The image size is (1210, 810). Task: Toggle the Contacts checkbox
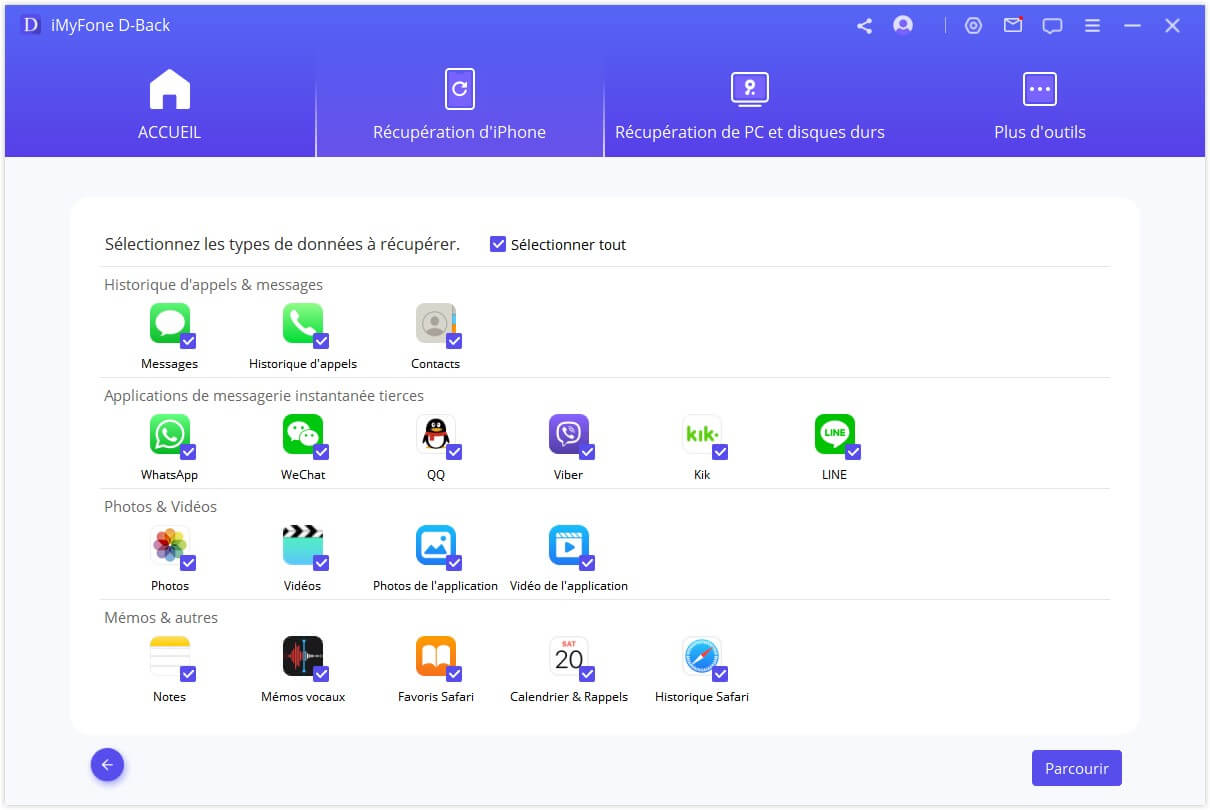tap(454, 341)
